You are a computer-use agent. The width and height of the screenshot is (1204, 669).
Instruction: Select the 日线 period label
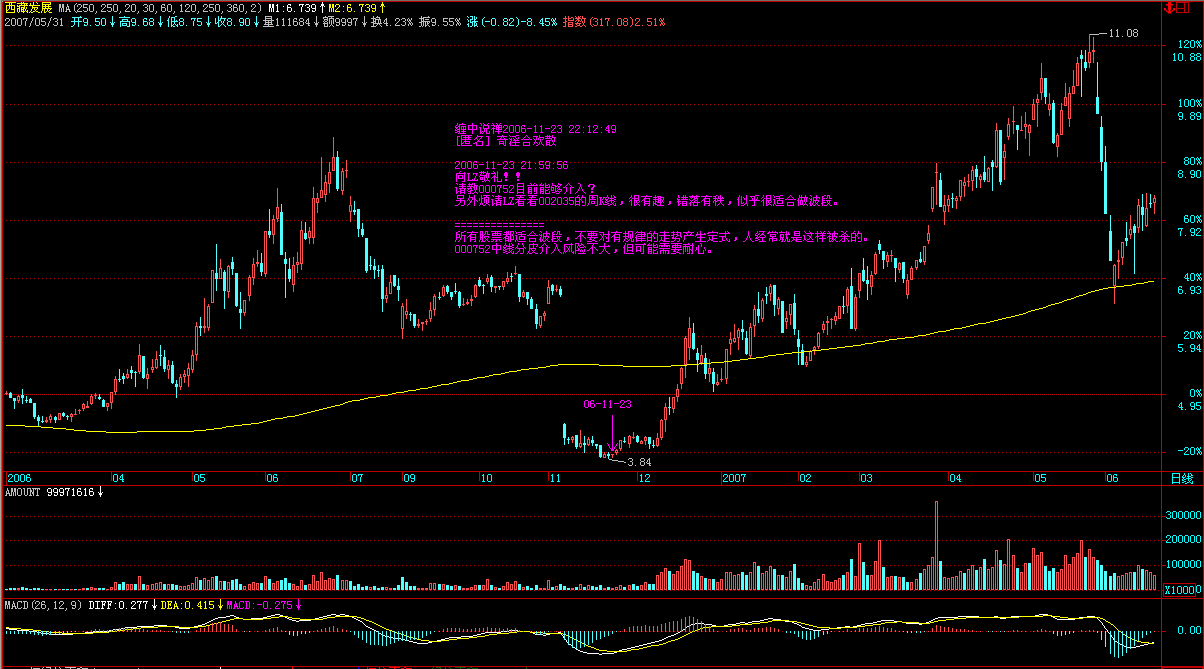(x=1180, y=478)
